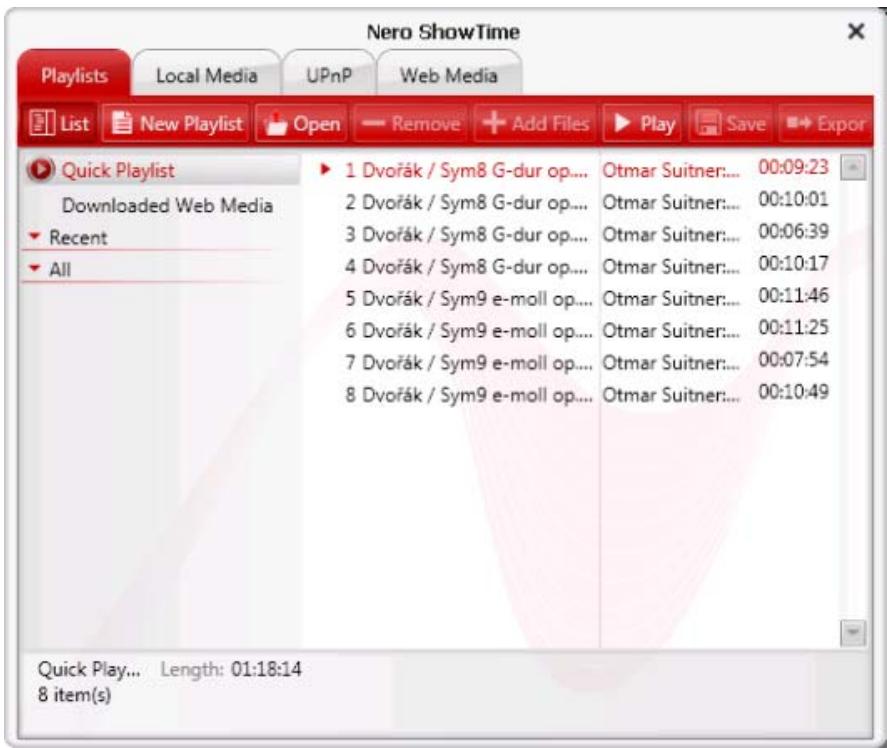Create a New Playlist
Image resolution: width=887 pixels, height=748 pixels.
[176, 123]
